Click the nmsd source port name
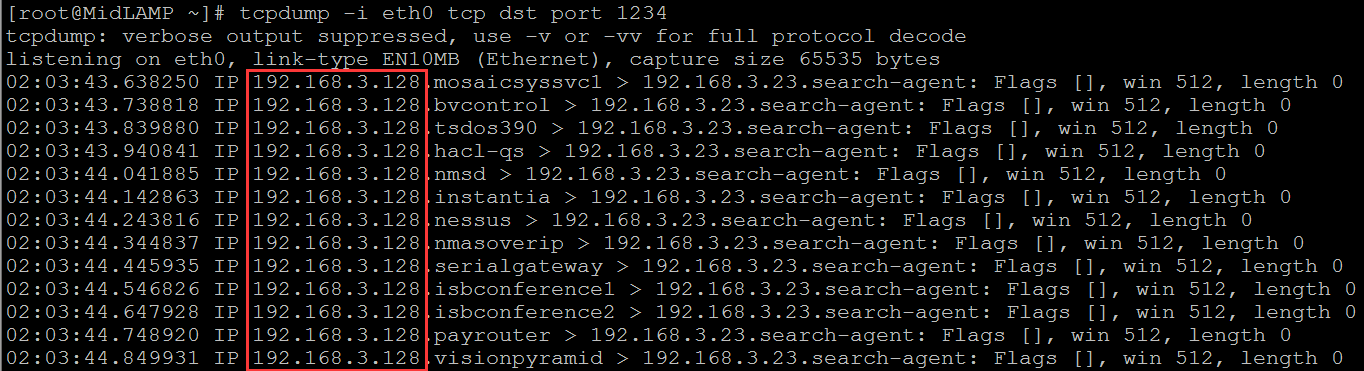The height and width of the screenshot is (371, 1364). (460, 175)
